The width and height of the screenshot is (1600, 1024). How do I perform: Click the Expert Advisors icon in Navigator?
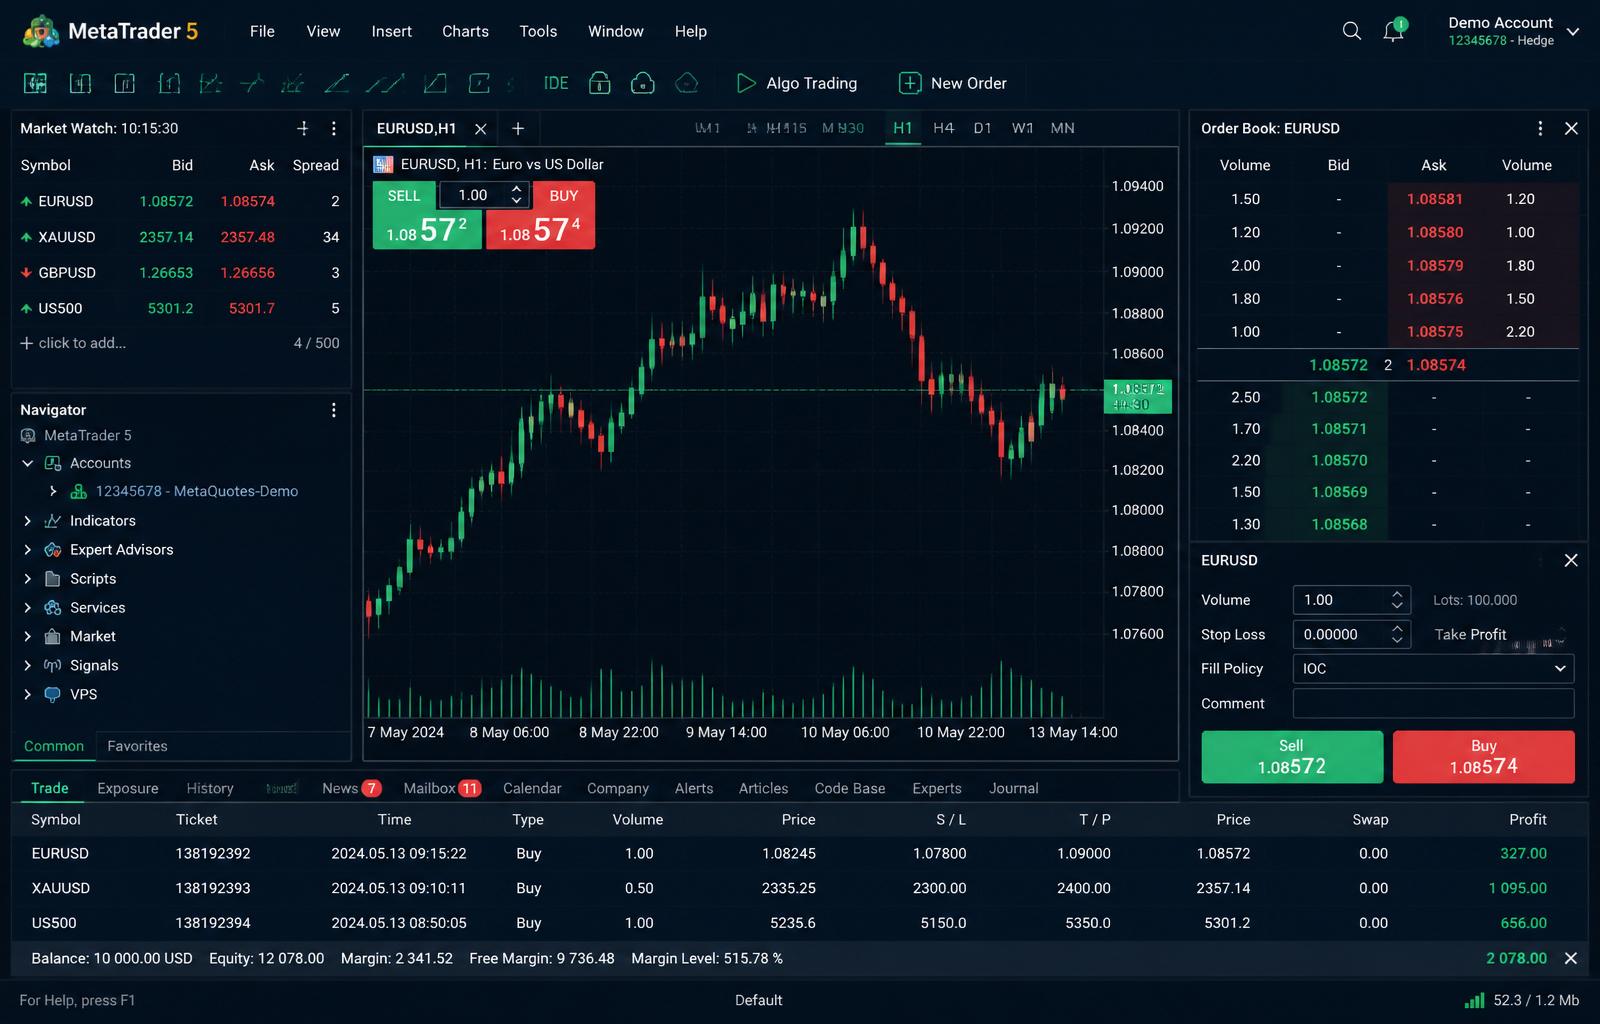(x=53, y=550)
